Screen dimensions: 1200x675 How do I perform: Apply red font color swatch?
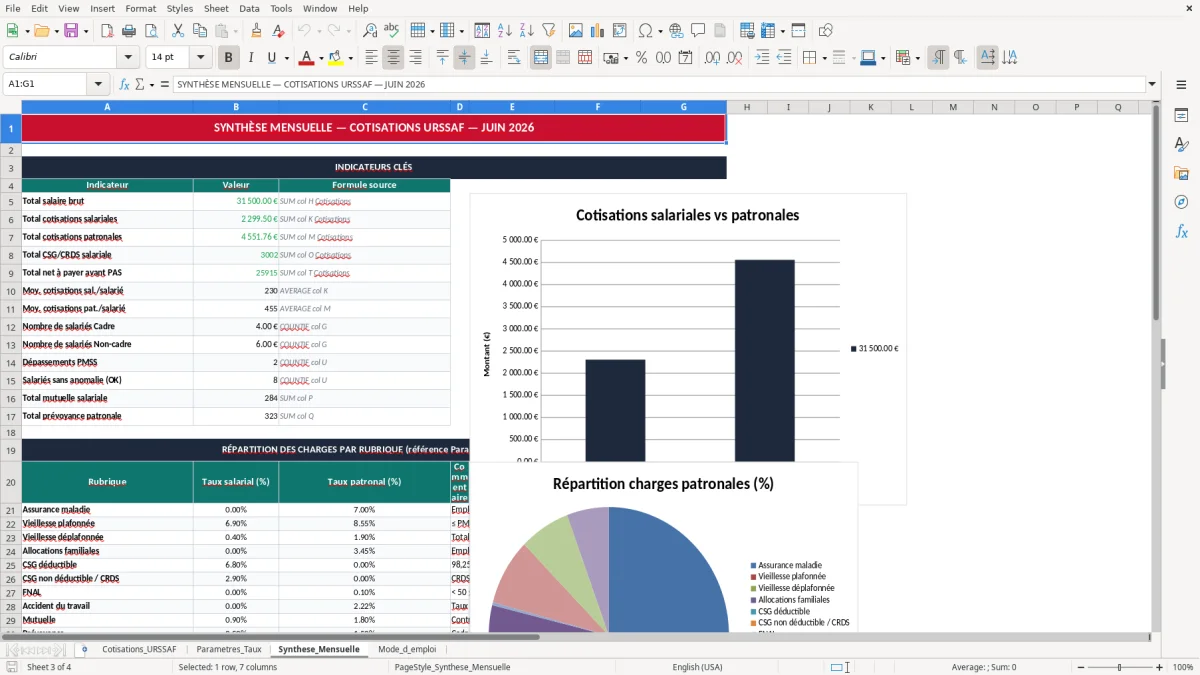coord(306,58)
